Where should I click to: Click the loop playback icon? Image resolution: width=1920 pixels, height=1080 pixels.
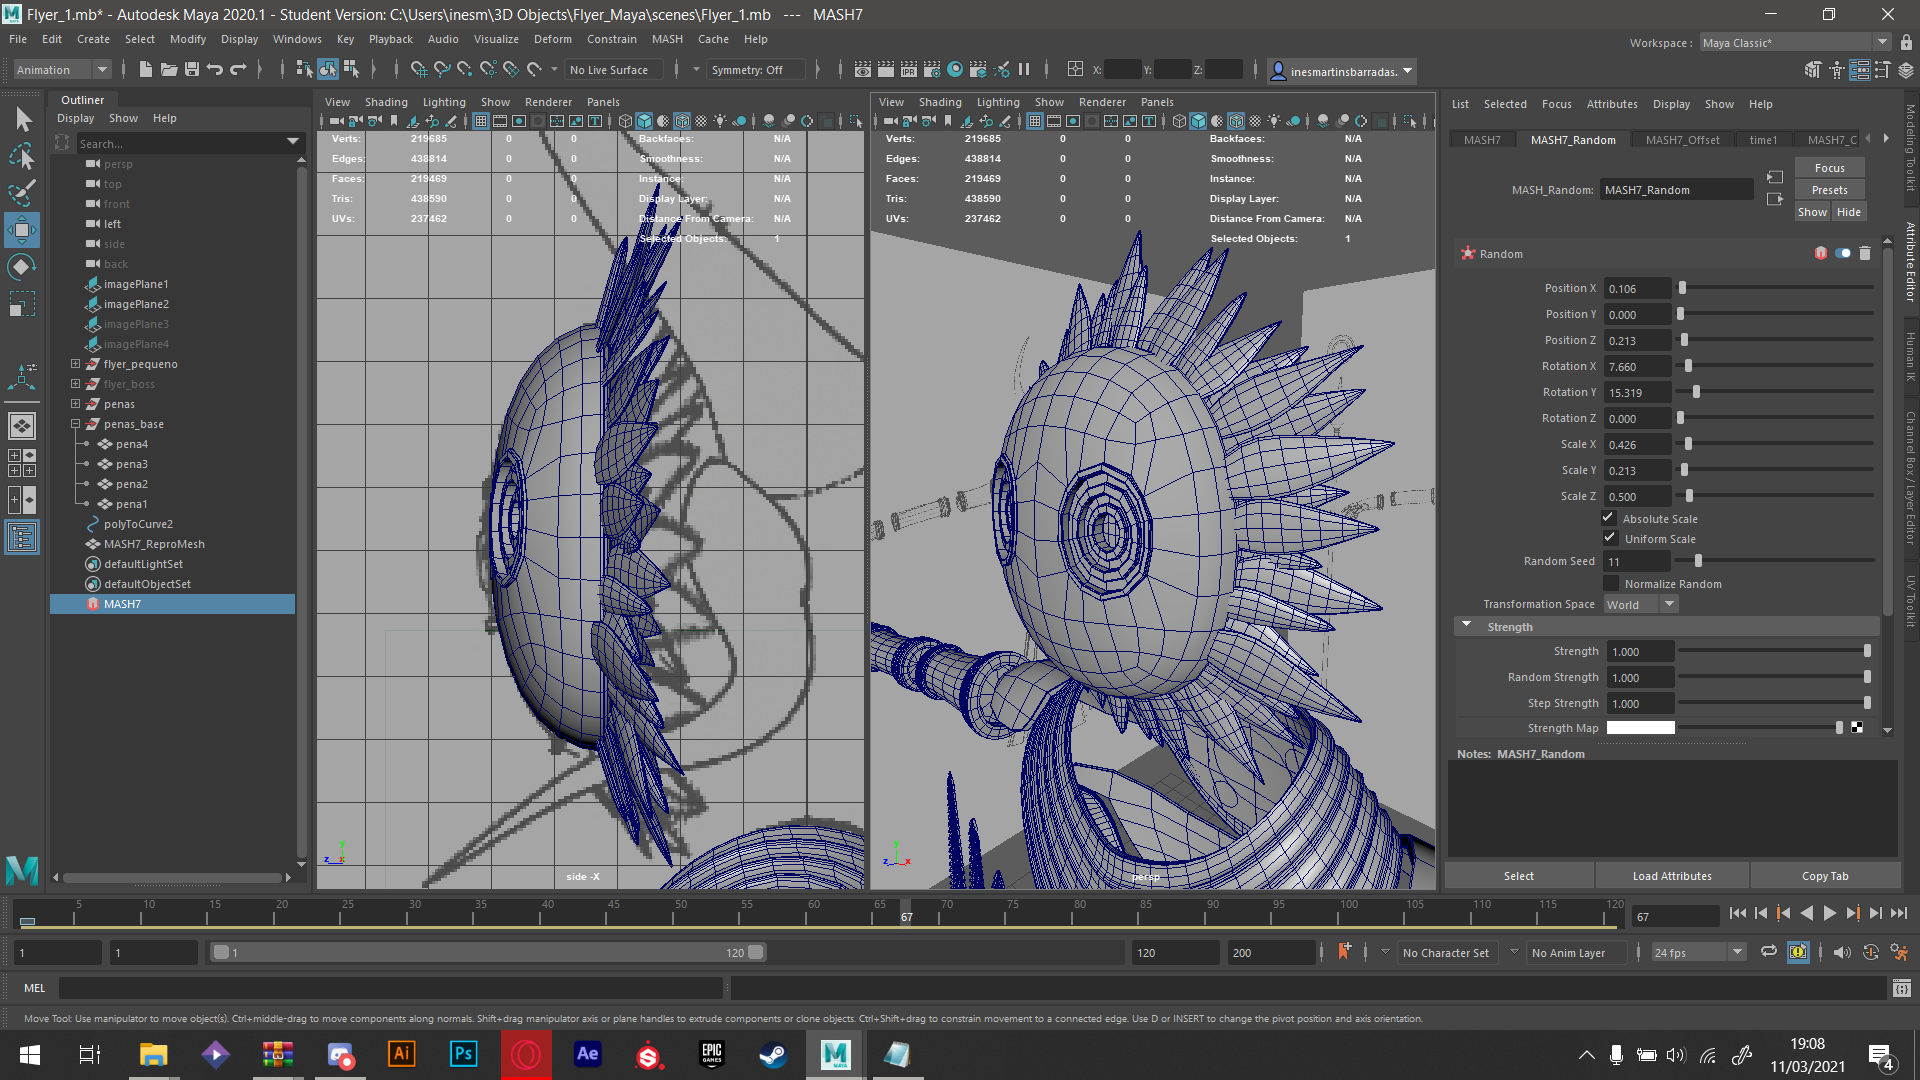[1769, 952]
